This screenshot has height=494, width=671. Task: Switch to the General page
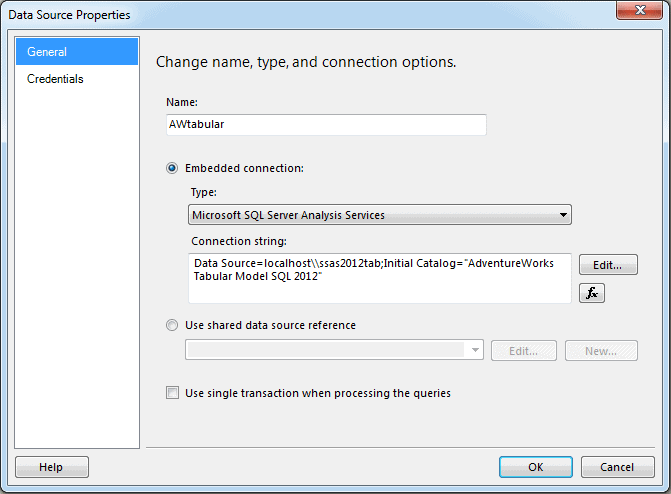tap(77, 52)
